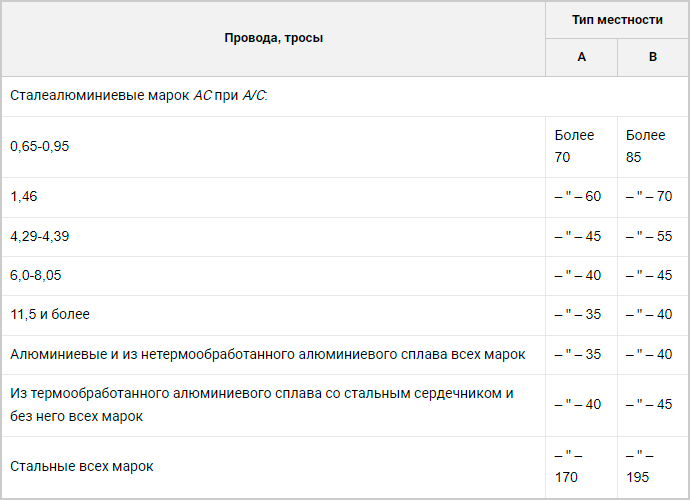Select the 'Тип местности' header cell
This screenshot has width=690, height=500.
pyautogui.click(x=617, y=20)
